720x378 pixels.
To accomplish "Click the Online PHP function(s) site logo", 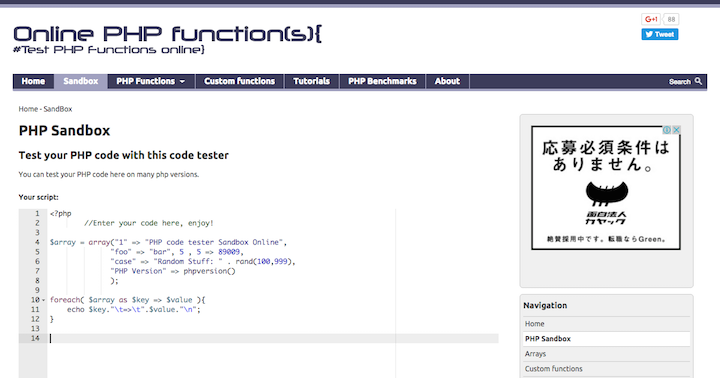I will tap(168, 34).
